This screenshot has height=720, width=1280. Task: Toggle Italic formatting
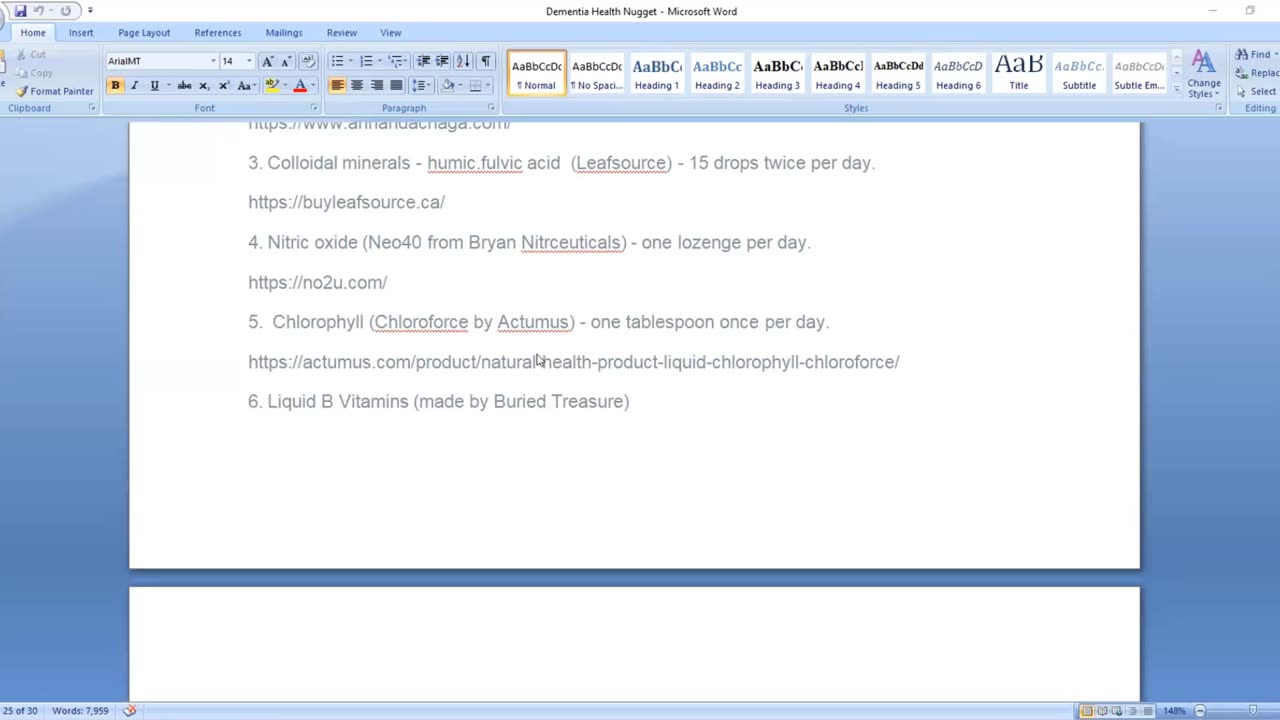click(x=135, y=86)
